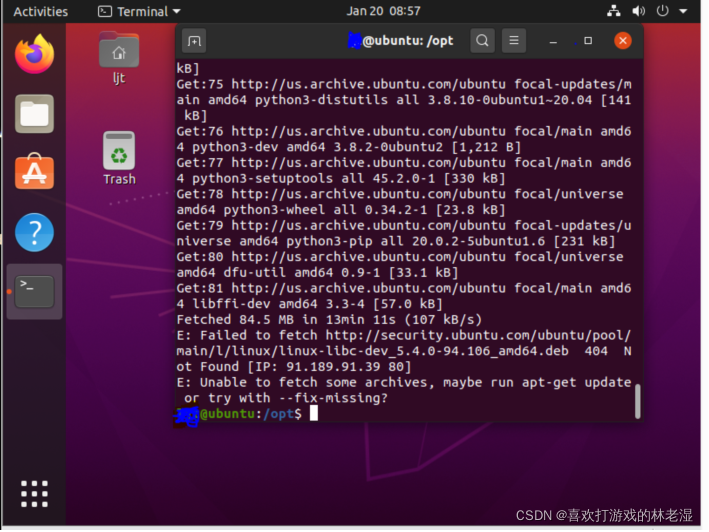This screenshot has width=709, height=532.
Task: Open the network status icon
Action: tap(613, 11)
